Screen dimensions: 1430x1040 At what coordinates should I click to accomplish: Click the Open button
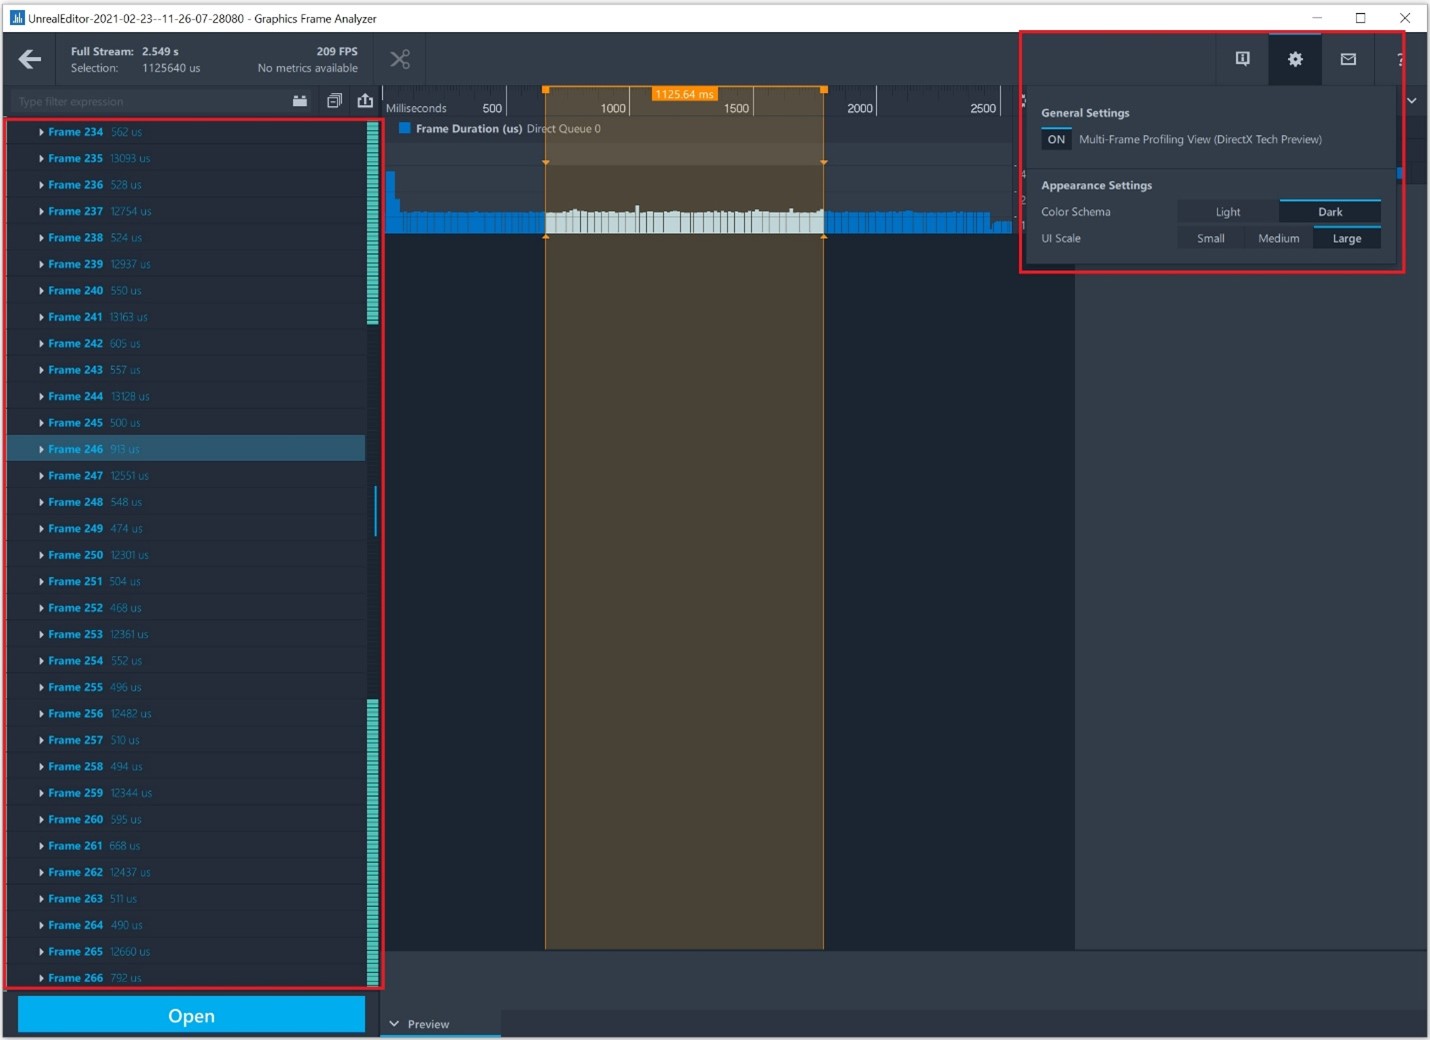click(x=191, y=1015)
